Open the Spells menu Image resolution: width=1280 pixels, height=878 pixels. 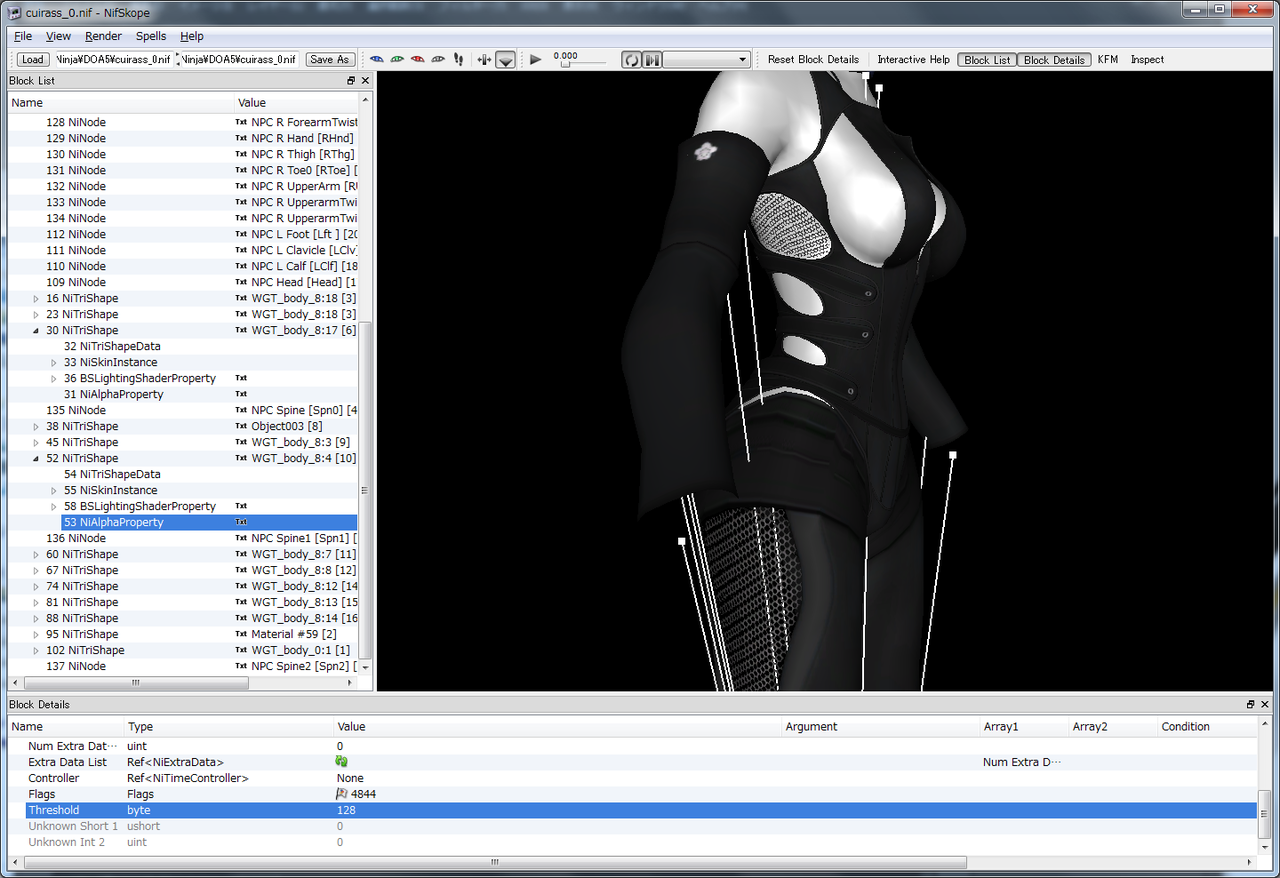[151, 36]
